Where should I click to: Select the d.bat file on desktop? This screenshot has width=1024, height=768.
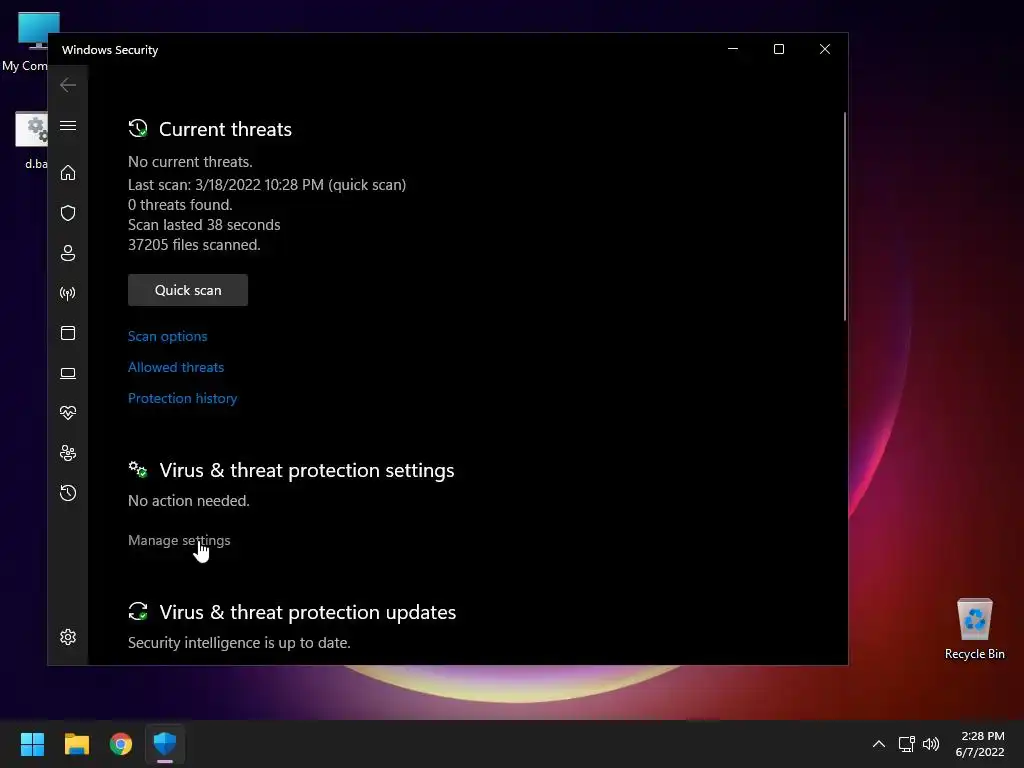[32, 140]
